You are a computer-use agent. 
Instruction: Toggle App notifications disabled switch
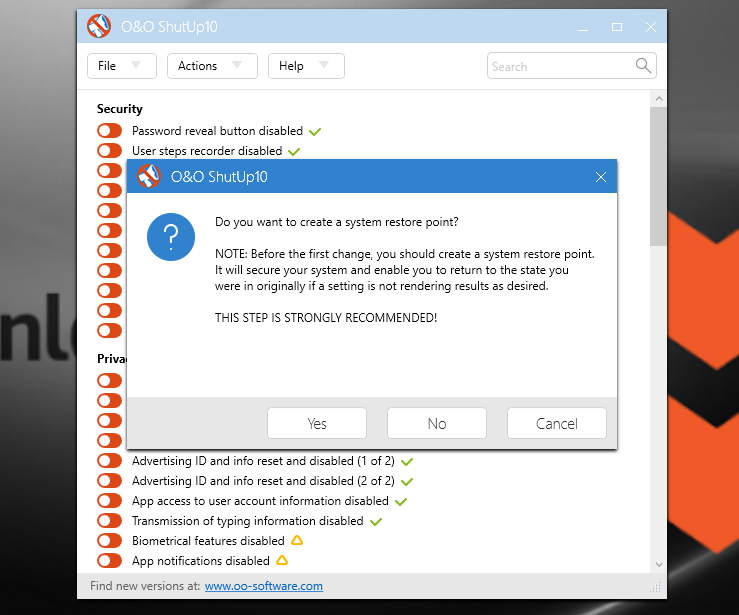109,561
